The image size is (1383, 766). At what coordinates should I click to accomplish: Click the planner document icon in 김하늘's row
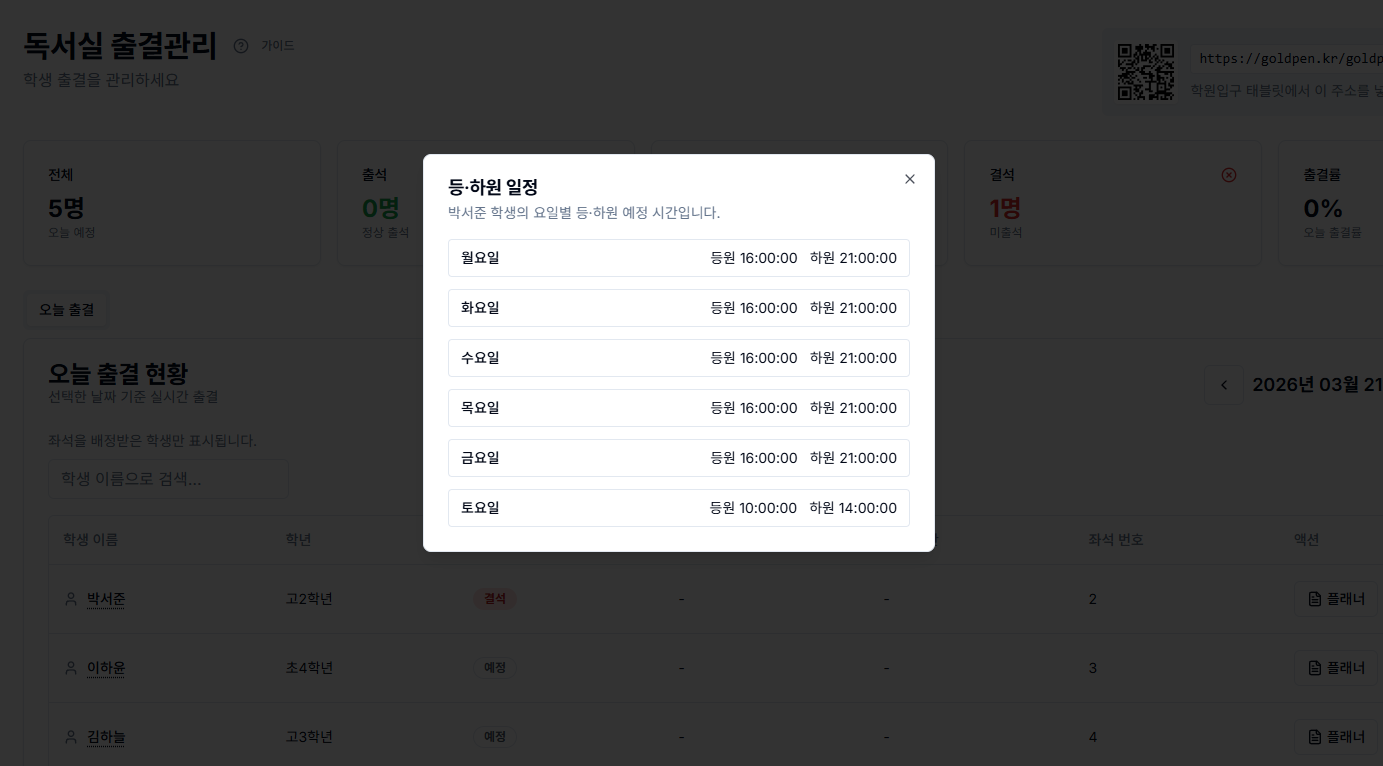[1315, 737]
